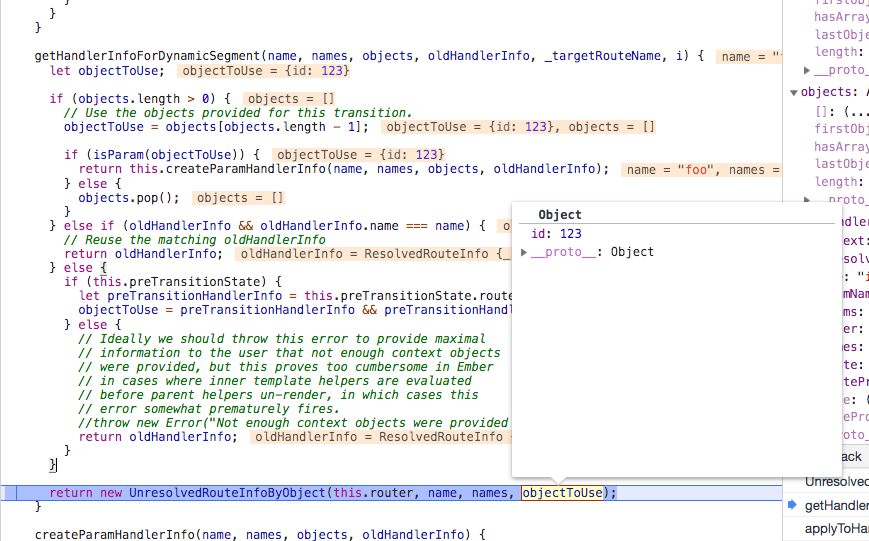Click the highlighted objectToUse token in return line
869x541 pixels.
click(562, 493)
